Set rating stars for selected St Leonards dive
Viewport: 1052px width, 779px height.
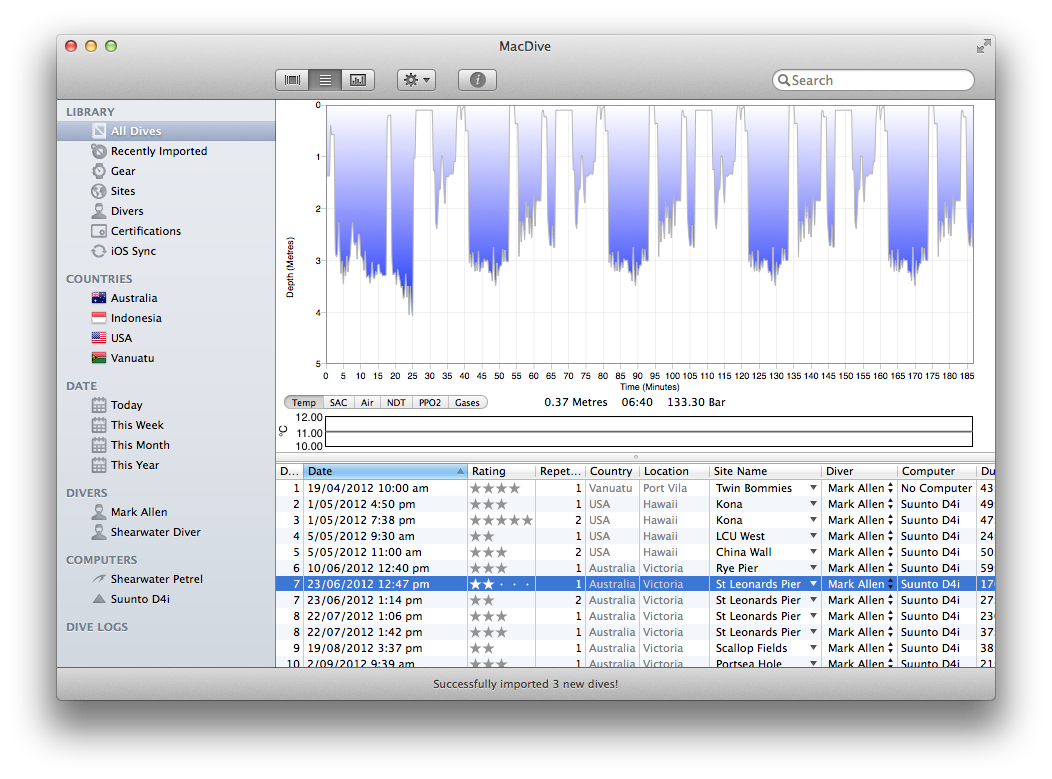501,584
